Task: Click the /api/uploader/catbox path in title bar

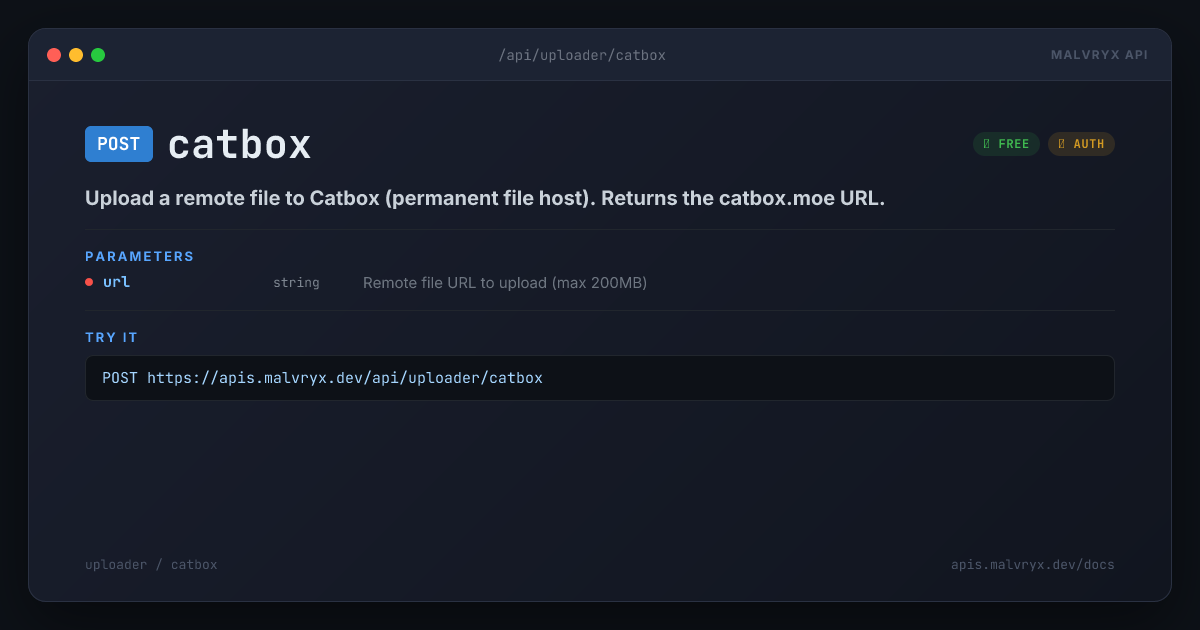Action: coord(582,55)
